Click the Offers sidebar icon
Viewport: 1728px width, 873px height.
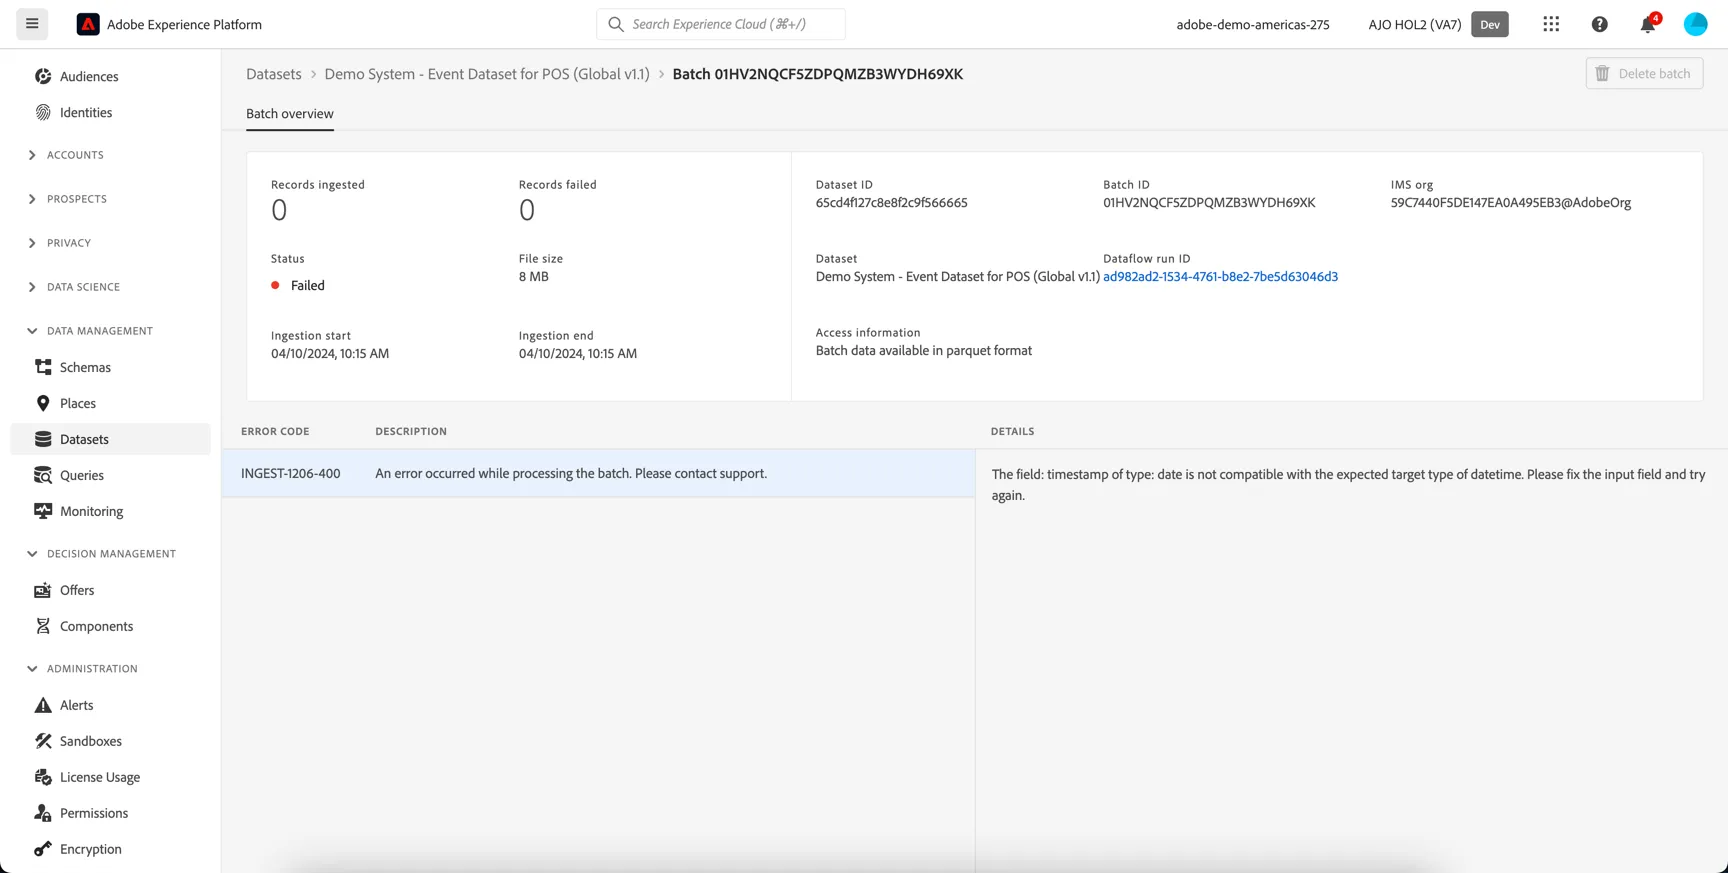(x=43, y=590)
